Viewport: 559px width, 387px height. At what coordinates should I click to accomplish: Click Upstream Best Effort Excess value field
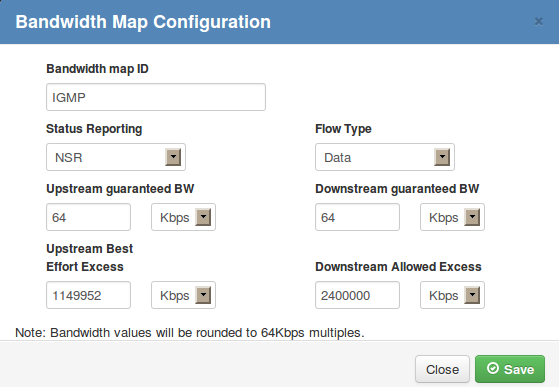pos(88,295)
